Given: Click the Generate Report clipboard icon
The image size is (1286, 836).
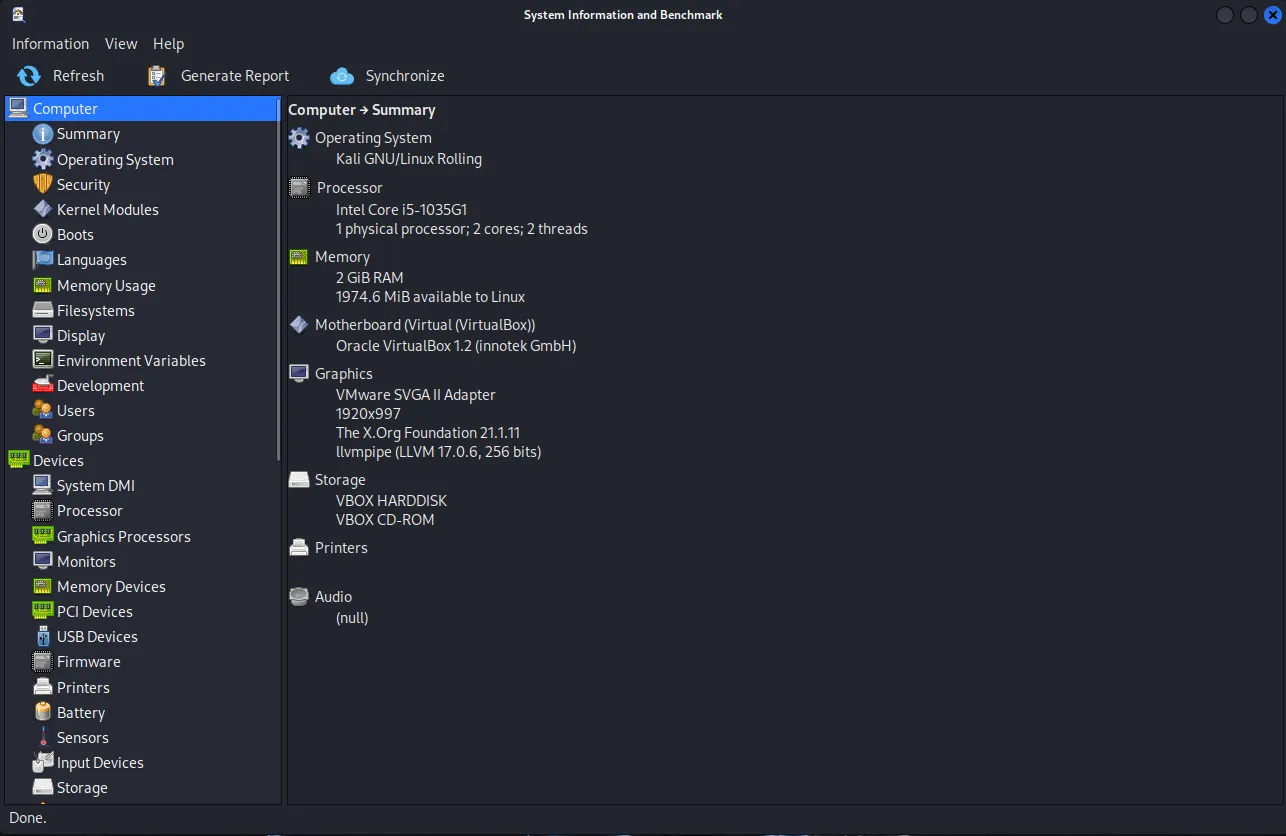Looking at the screenshot, I should 157,76.
